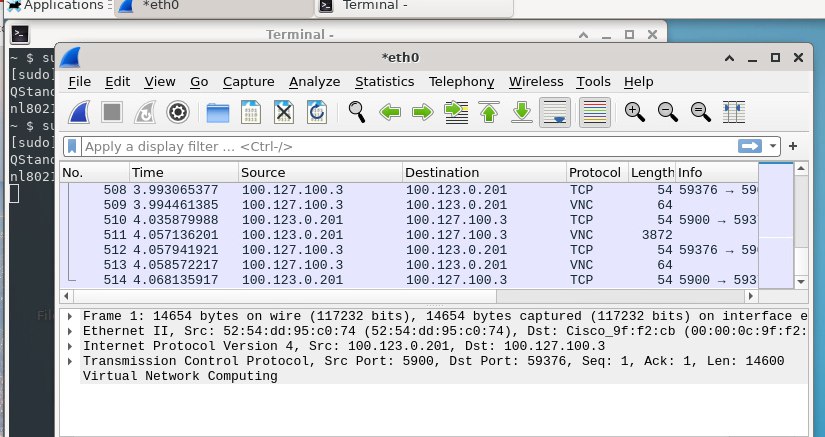The image size is (825, 437).
Task: Go to specified packet icon
Action: (x=456, y=112)
